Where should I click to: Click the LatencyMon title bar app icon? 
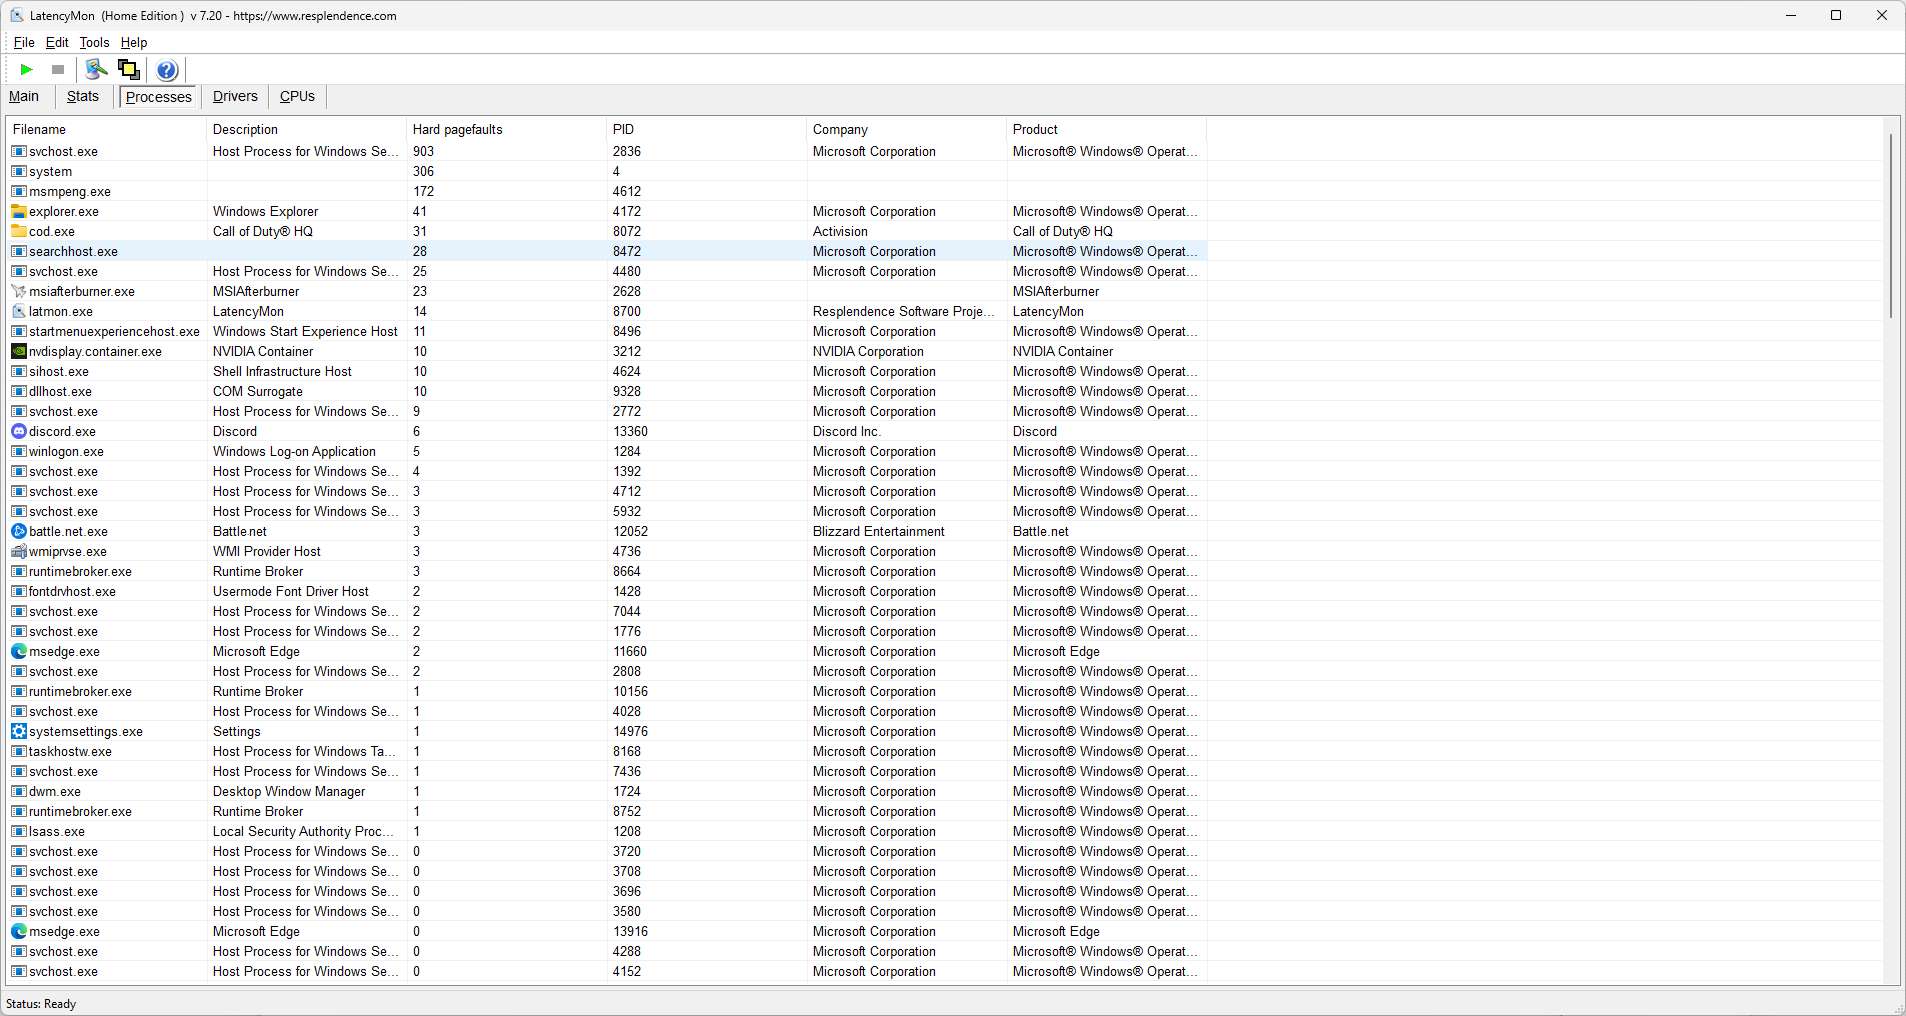pyautogui.click(x=17, y=15)
